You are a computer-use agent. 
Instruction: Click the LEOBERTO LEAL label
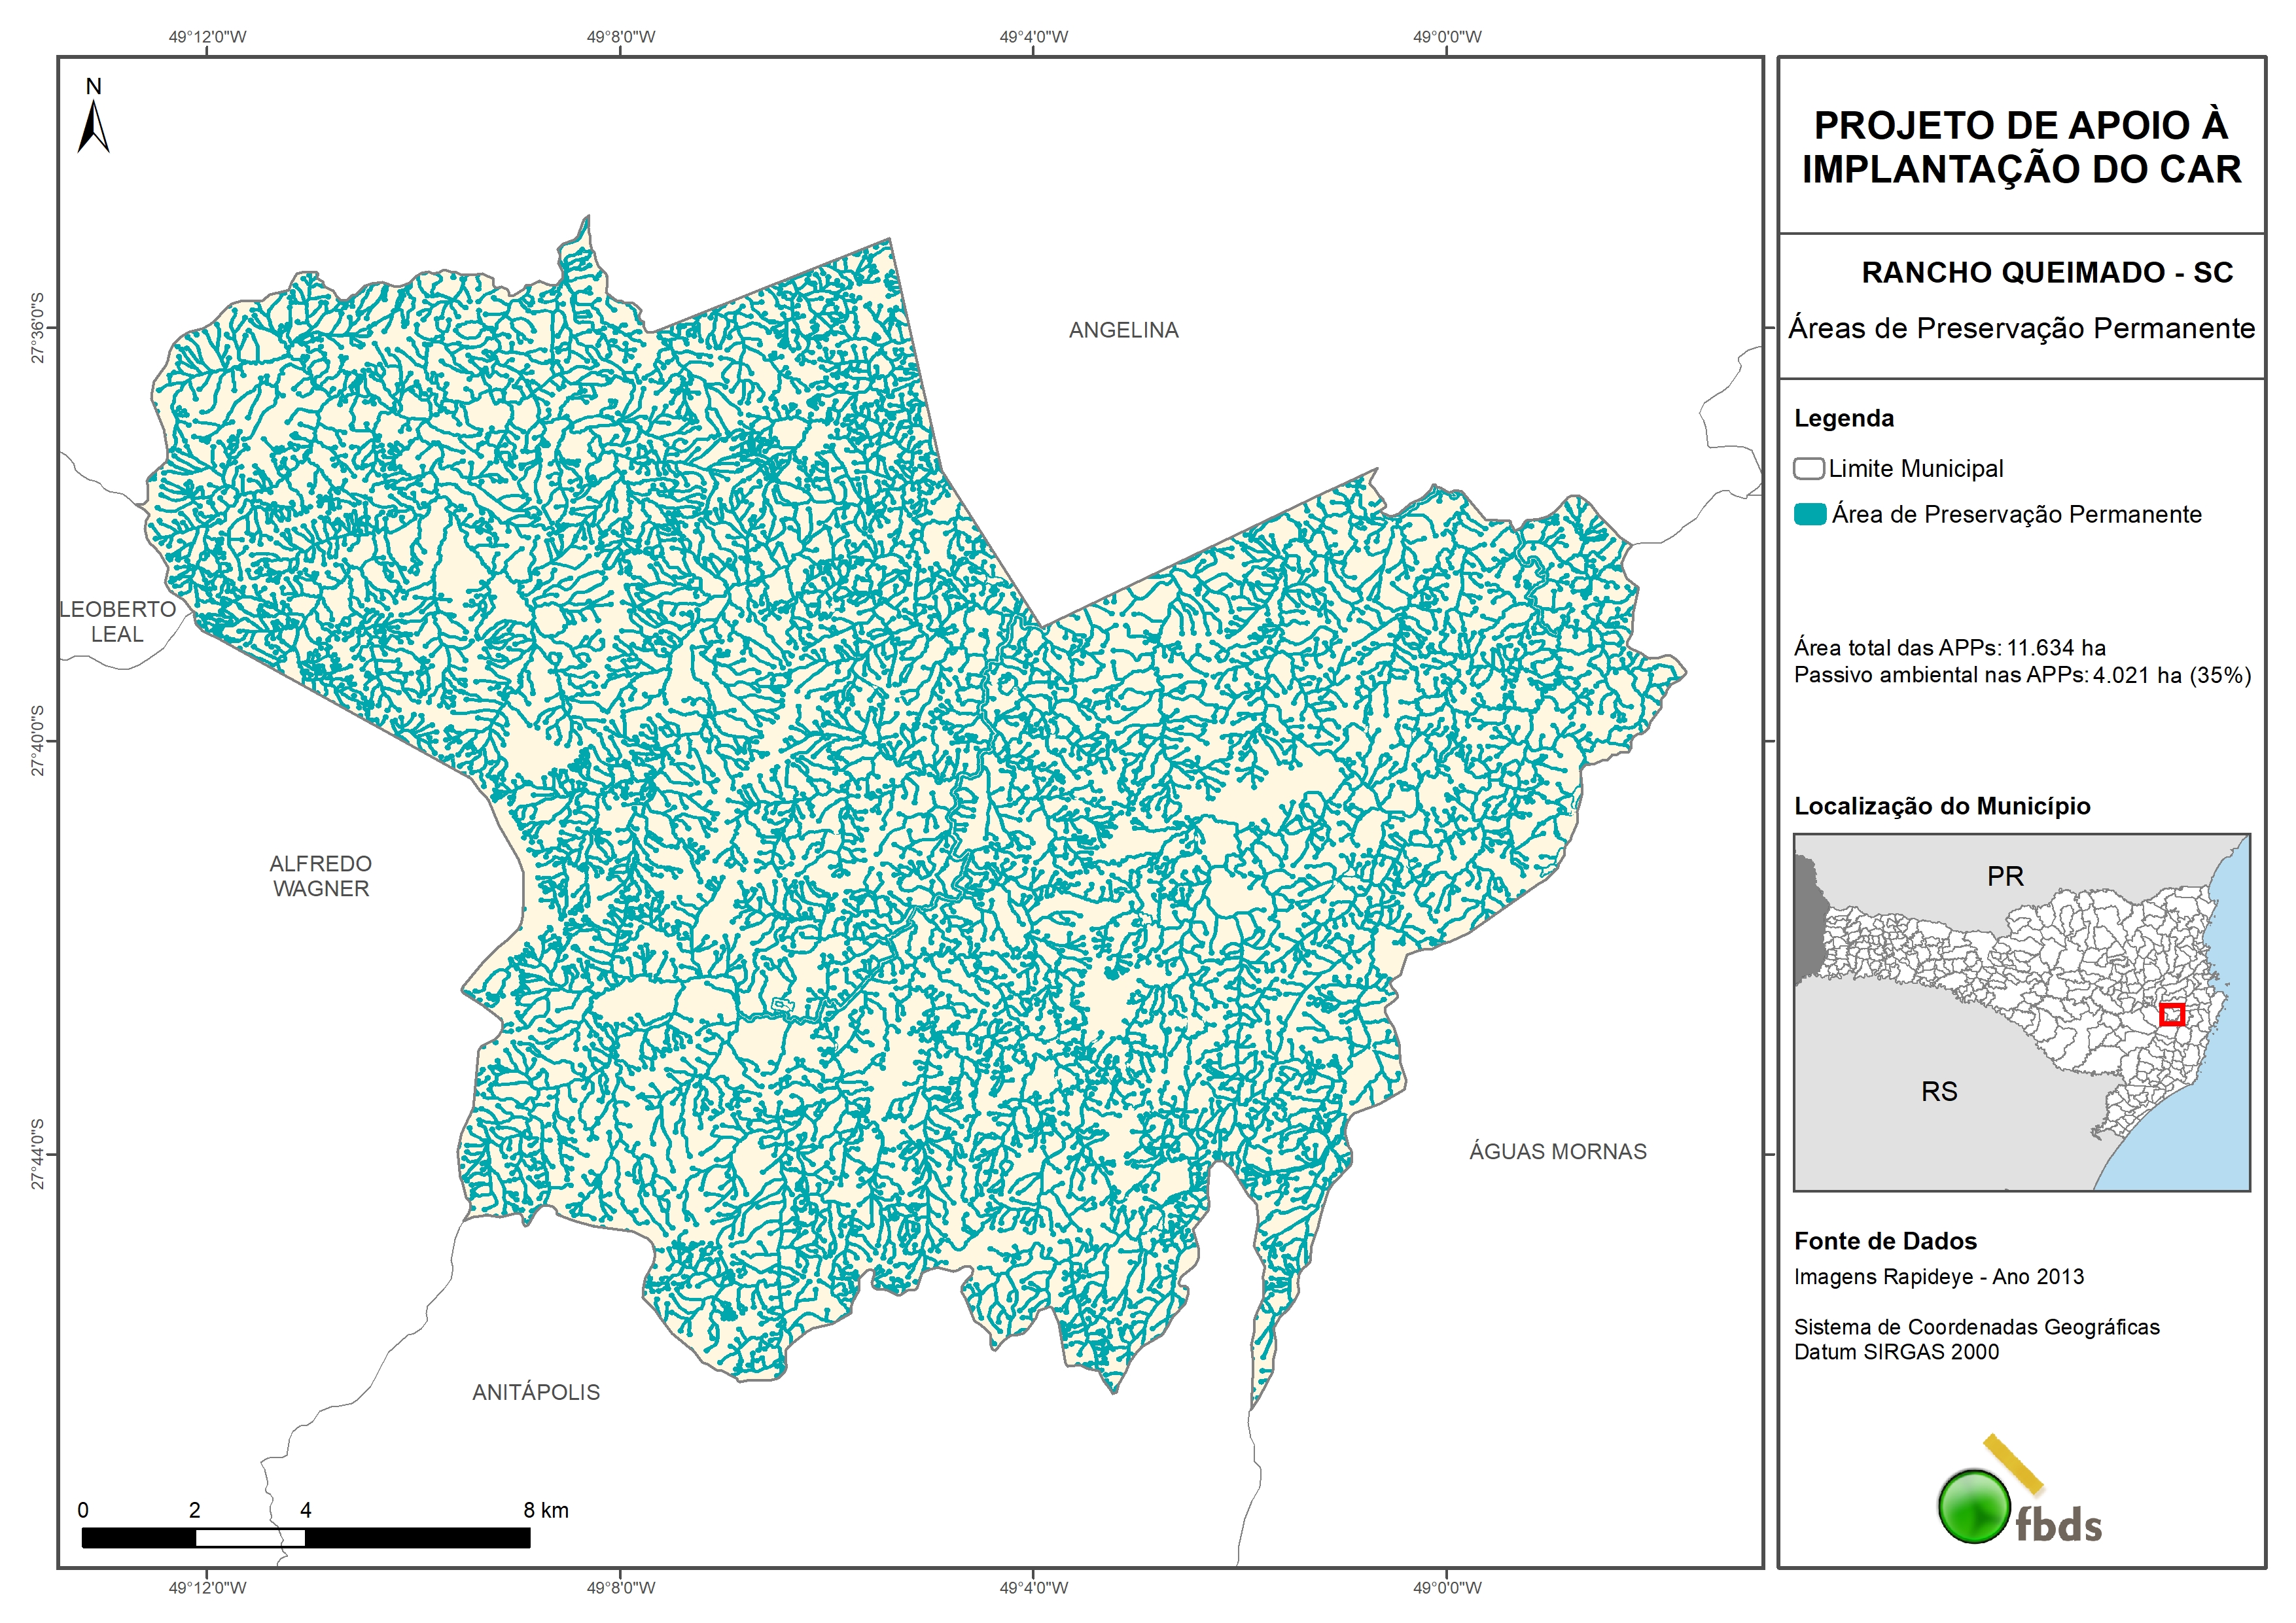click(118, 621)
